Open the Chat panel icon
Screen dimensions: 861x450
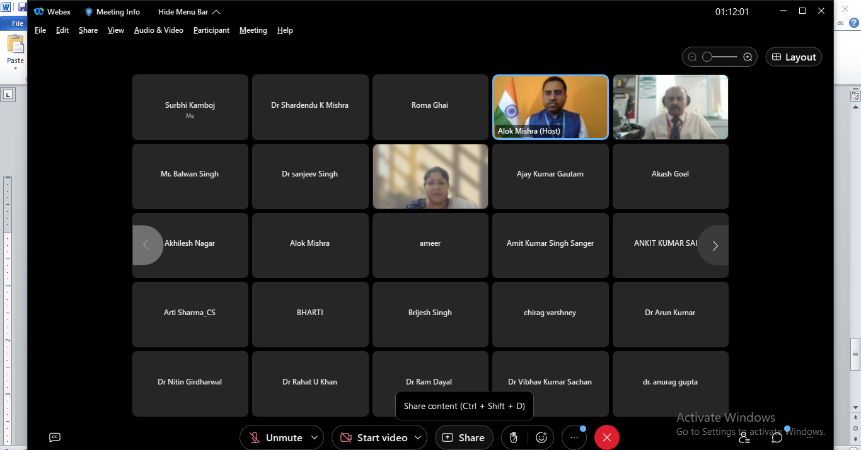(x=777, y=437)
